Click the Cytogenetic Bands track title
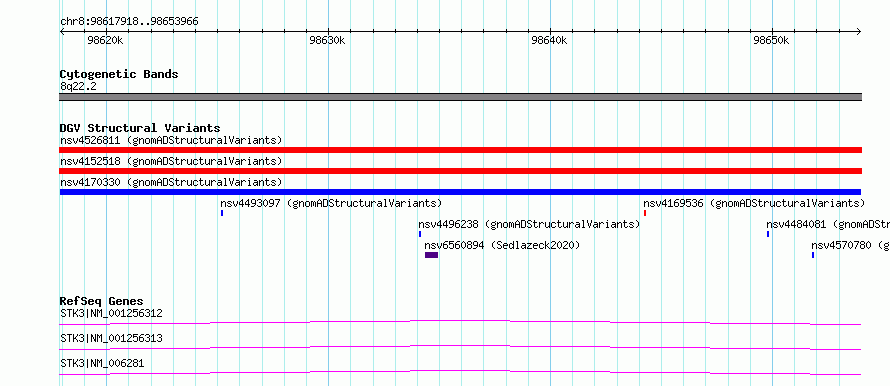 119,74
